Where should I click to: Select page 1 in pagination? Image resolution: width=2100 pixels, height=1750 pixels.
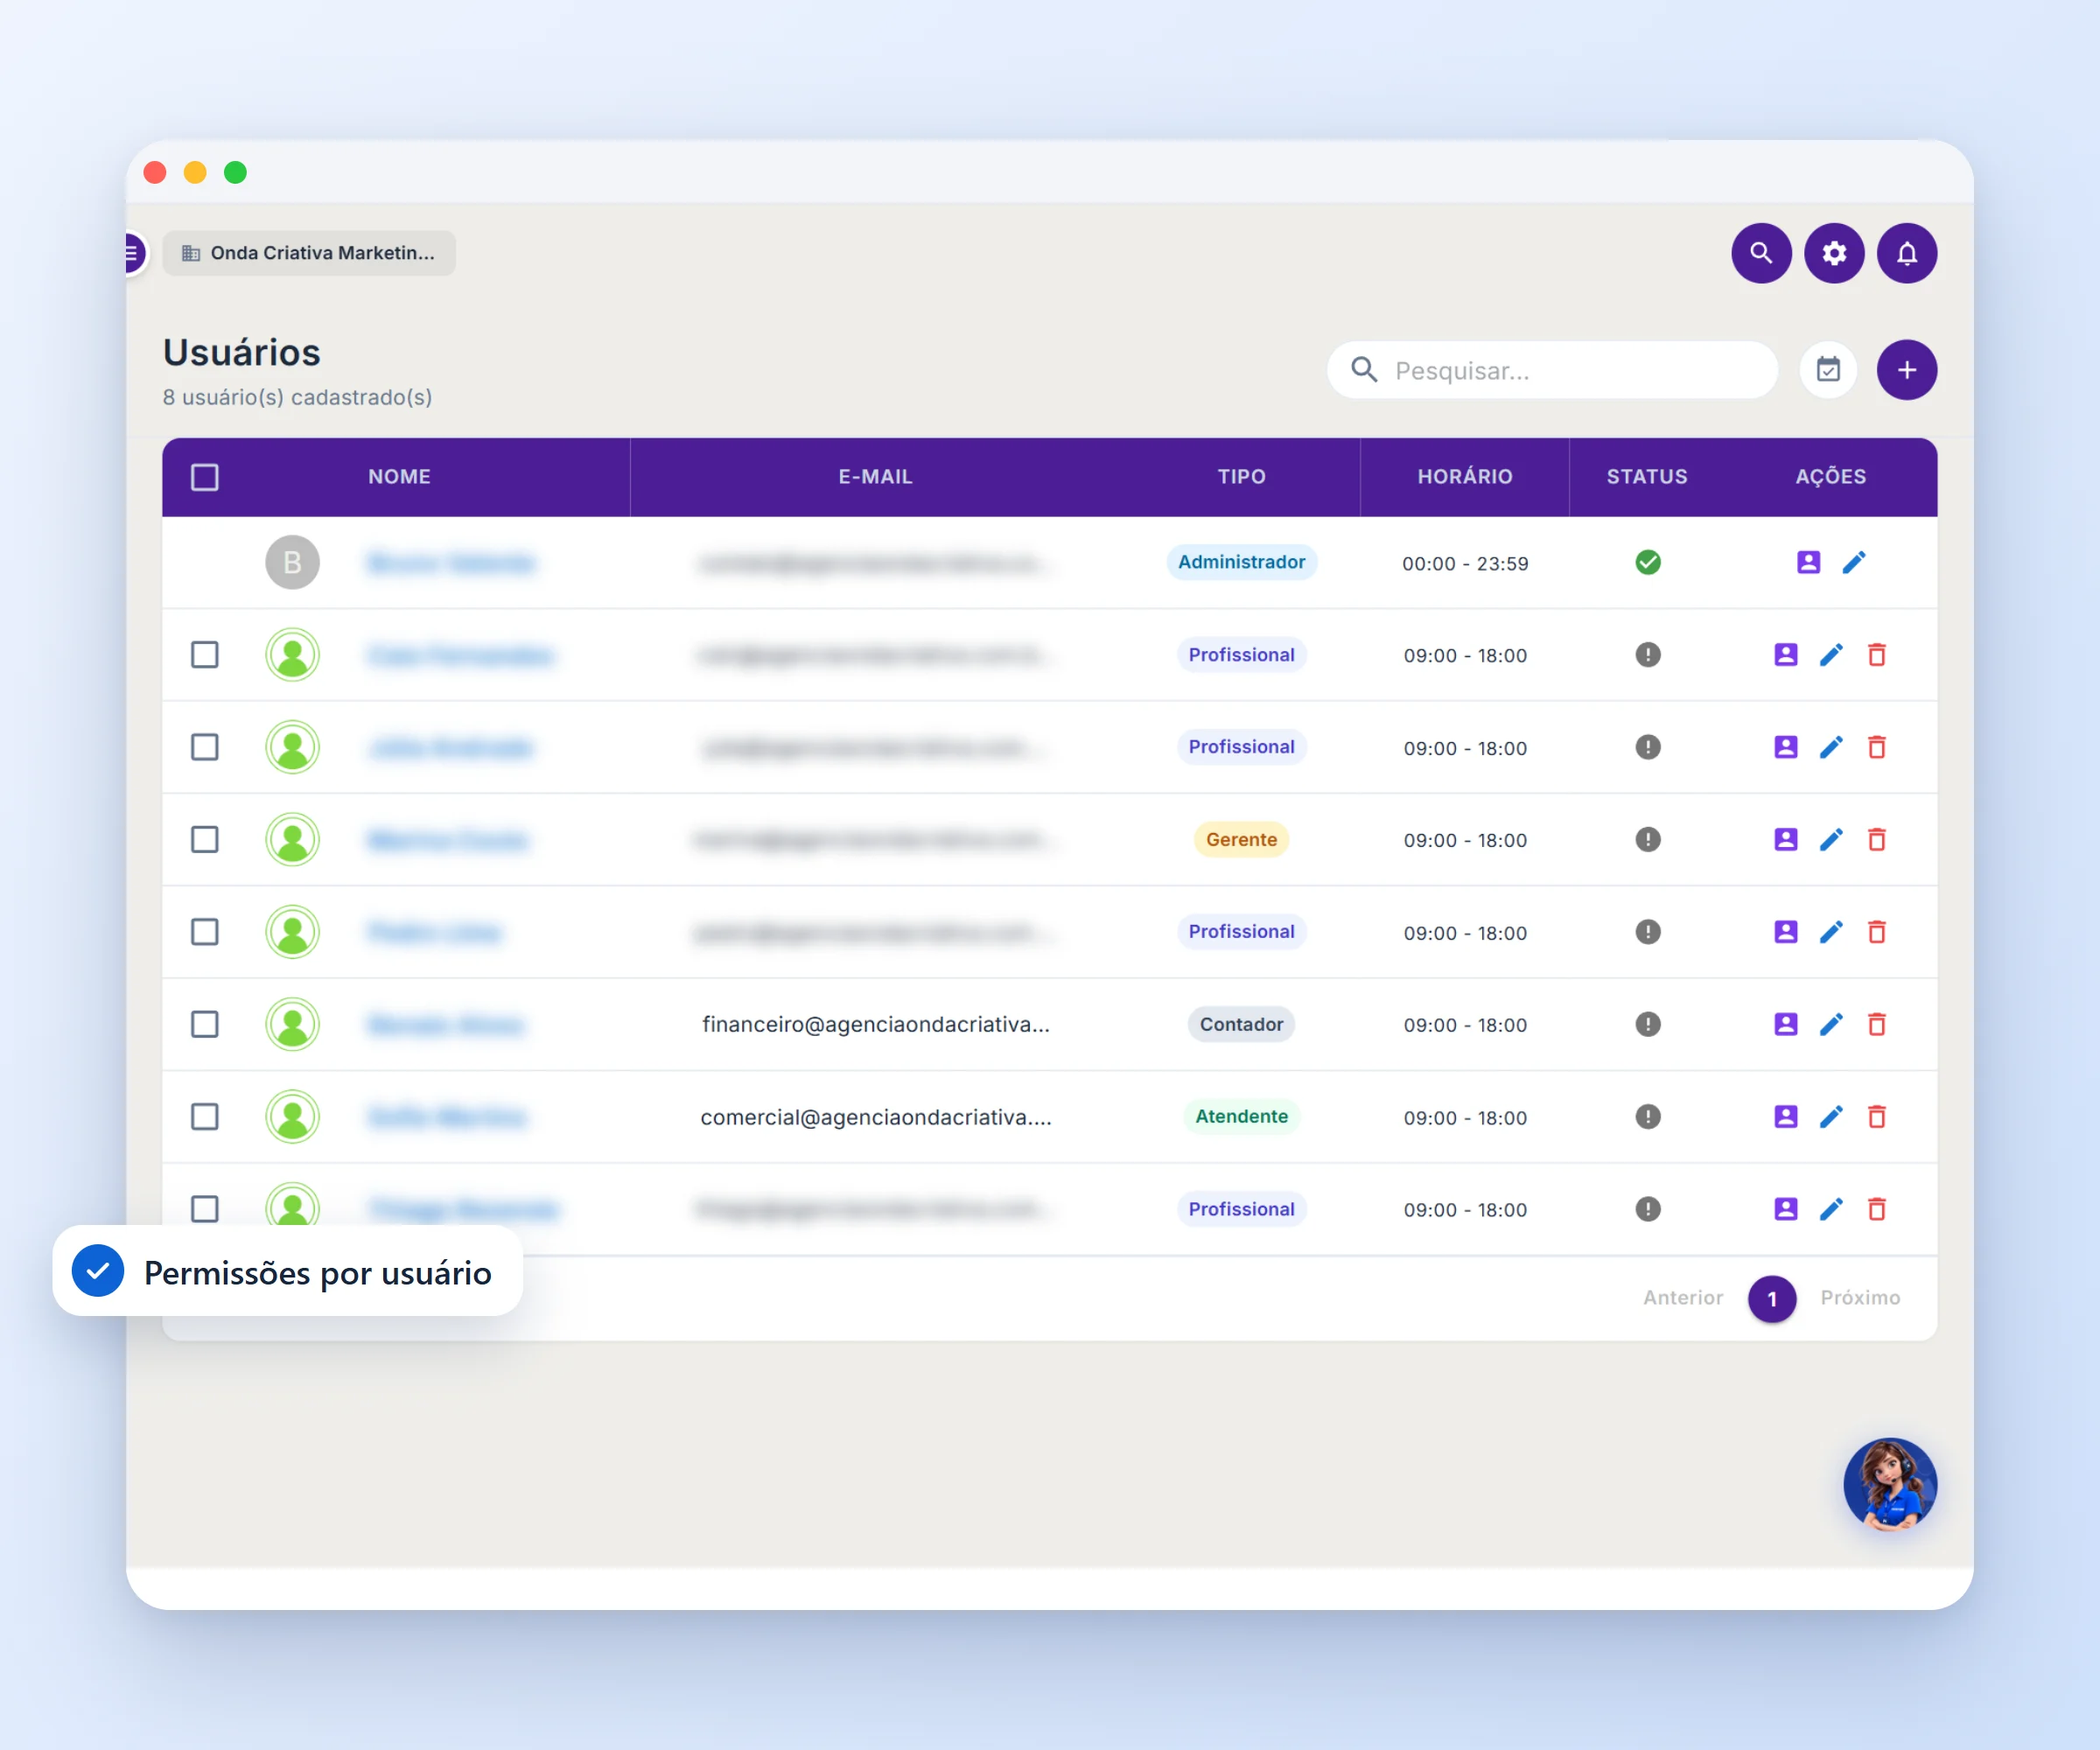coord(1771,1298)
